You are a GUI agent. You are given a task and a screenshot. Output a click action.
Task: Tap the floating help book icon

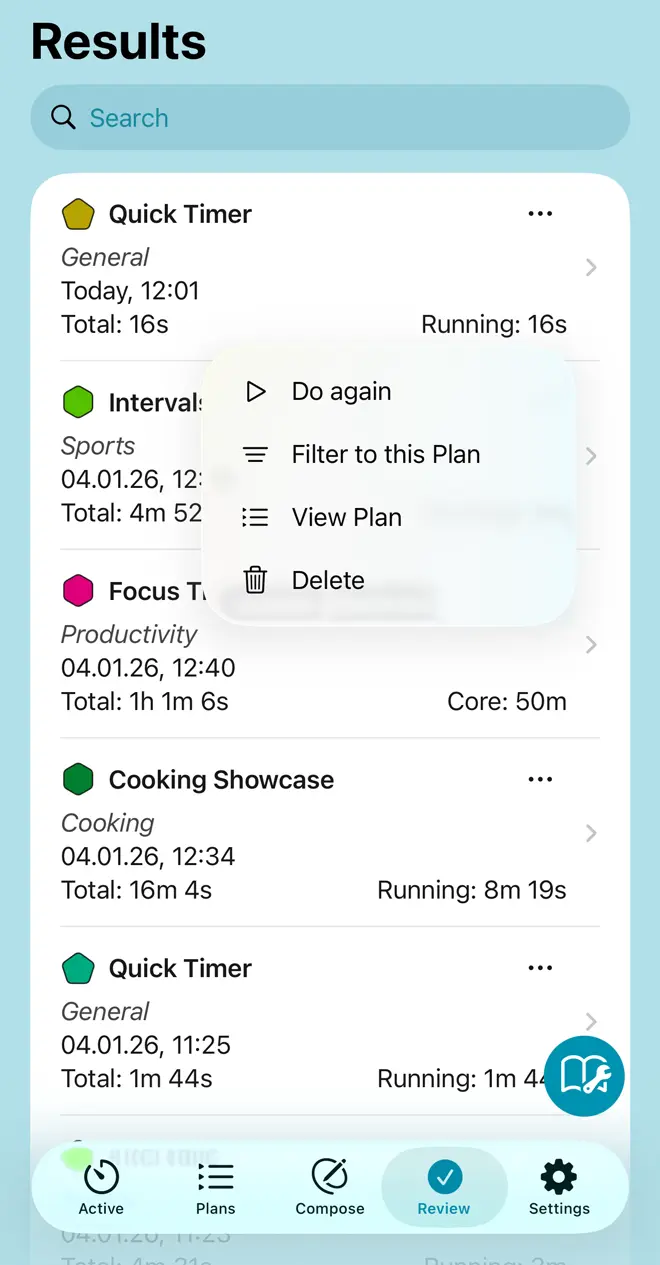point(584,1076)
